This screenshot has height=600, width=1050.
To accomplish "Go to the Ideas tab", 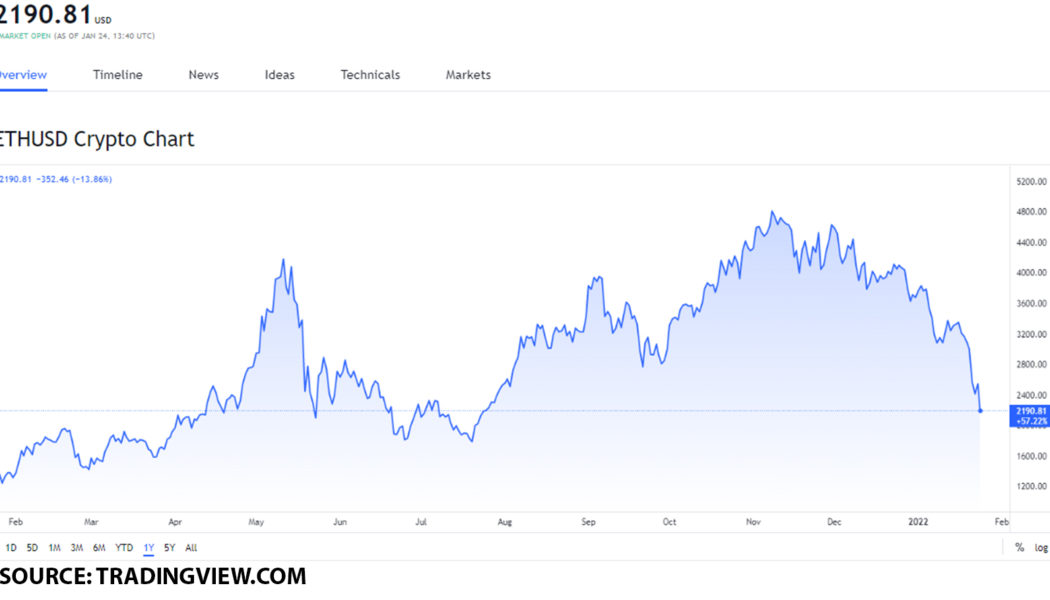I will coord(280,75).
